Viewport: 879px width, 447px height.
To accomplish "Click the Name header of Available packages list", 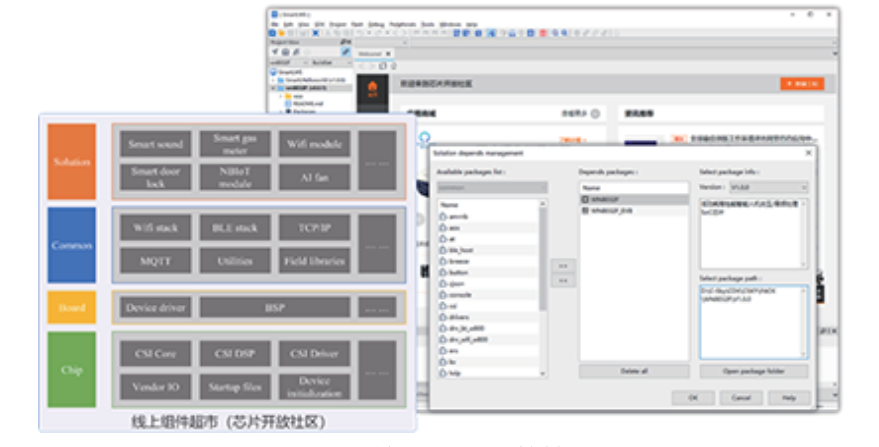I will pyautogui.click(x=487, y=205).
